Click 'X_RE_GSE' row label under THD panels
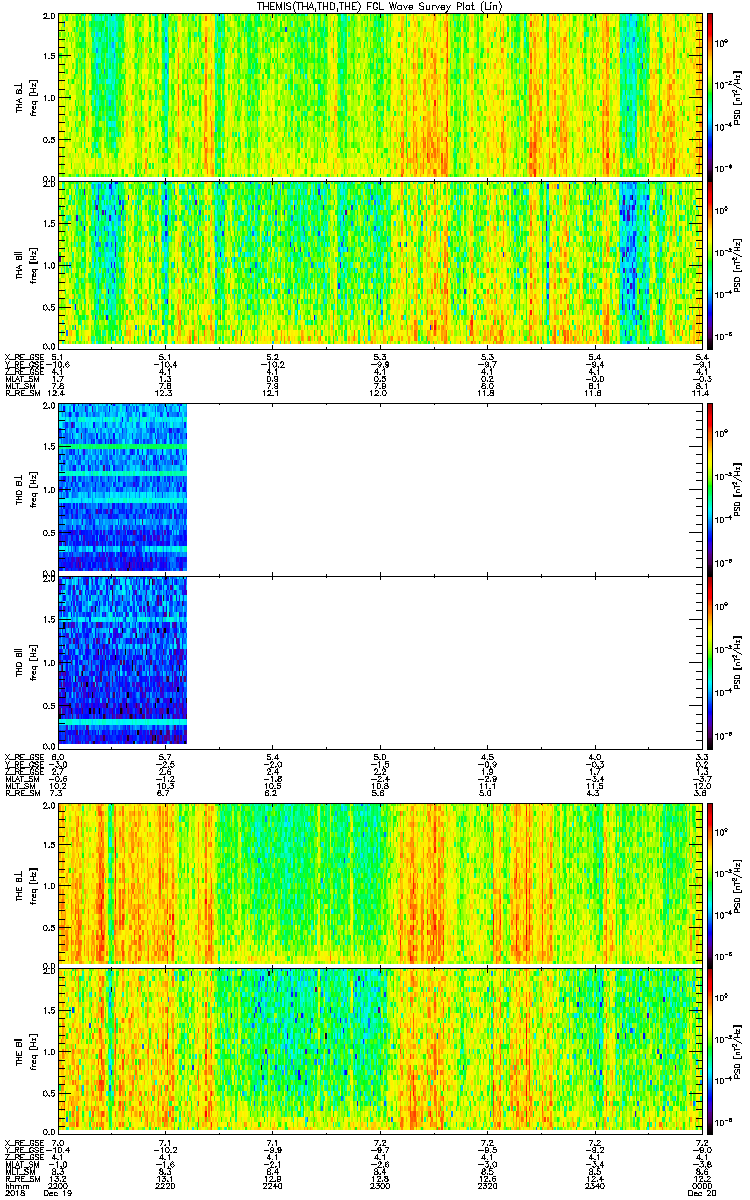The width and height of the screenshot is (750, 1200). [x=23, y=756]
